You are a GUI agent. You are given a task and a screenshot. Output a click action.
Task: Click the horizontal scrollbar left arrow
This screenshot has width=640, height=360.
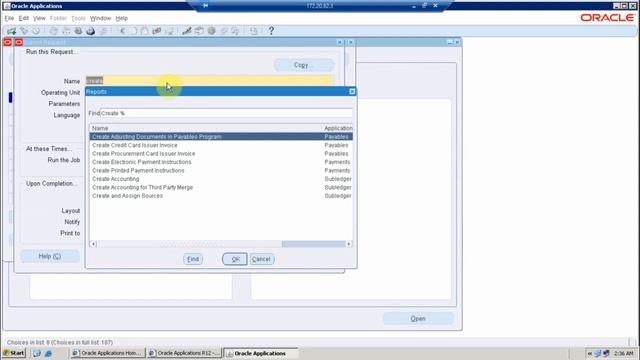pos(93,244)
